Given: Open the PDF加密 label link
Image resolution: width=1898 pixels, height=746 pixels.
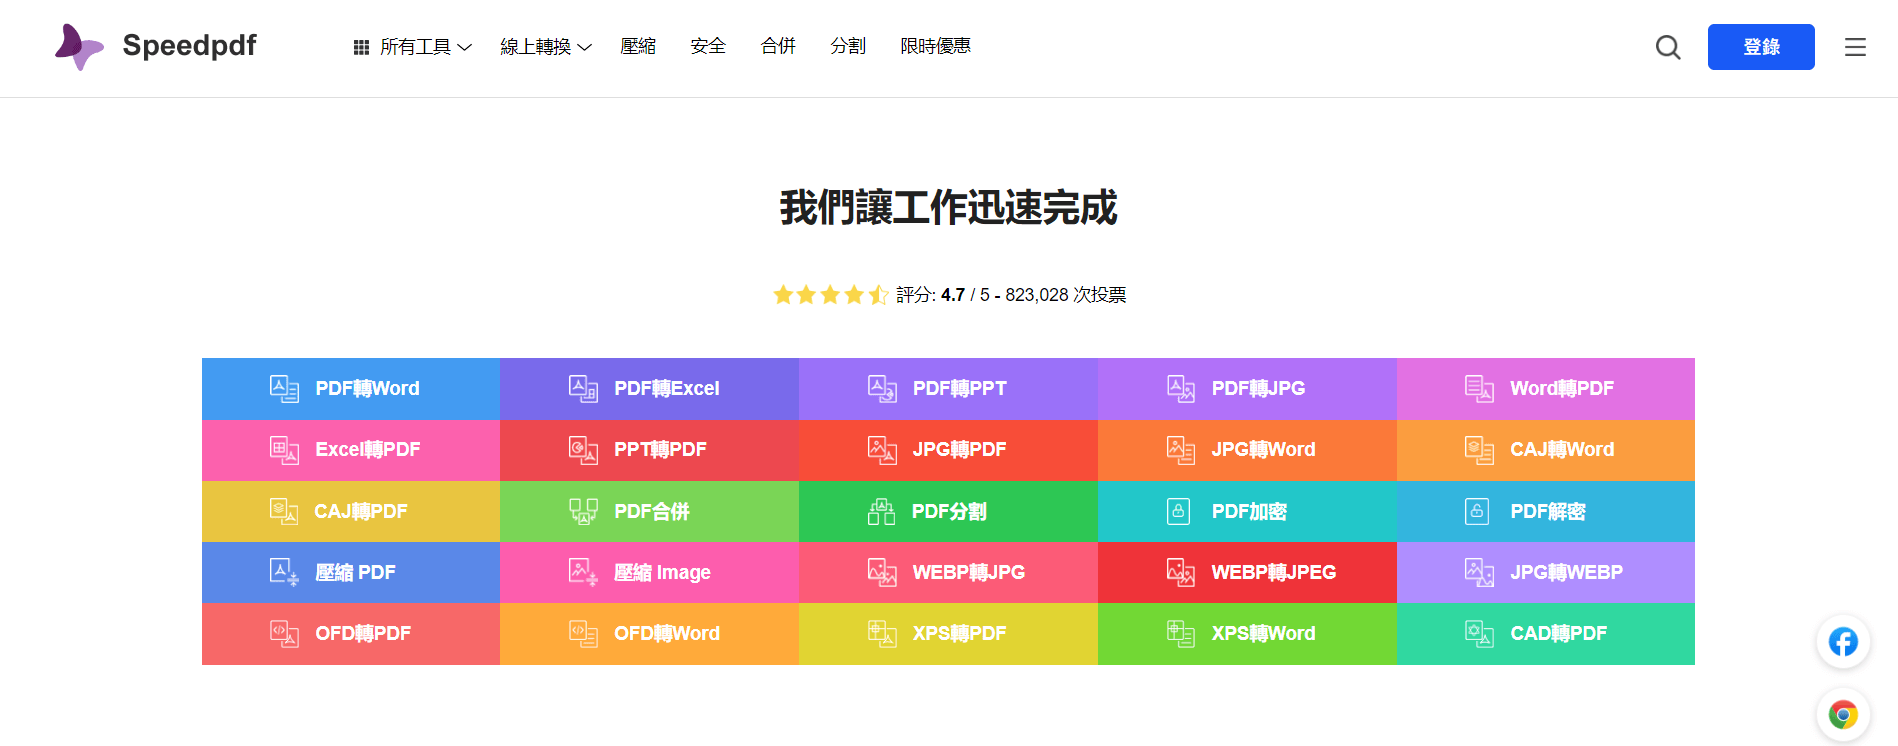Looking at the screenshot, I should (x=1249, y=512).
